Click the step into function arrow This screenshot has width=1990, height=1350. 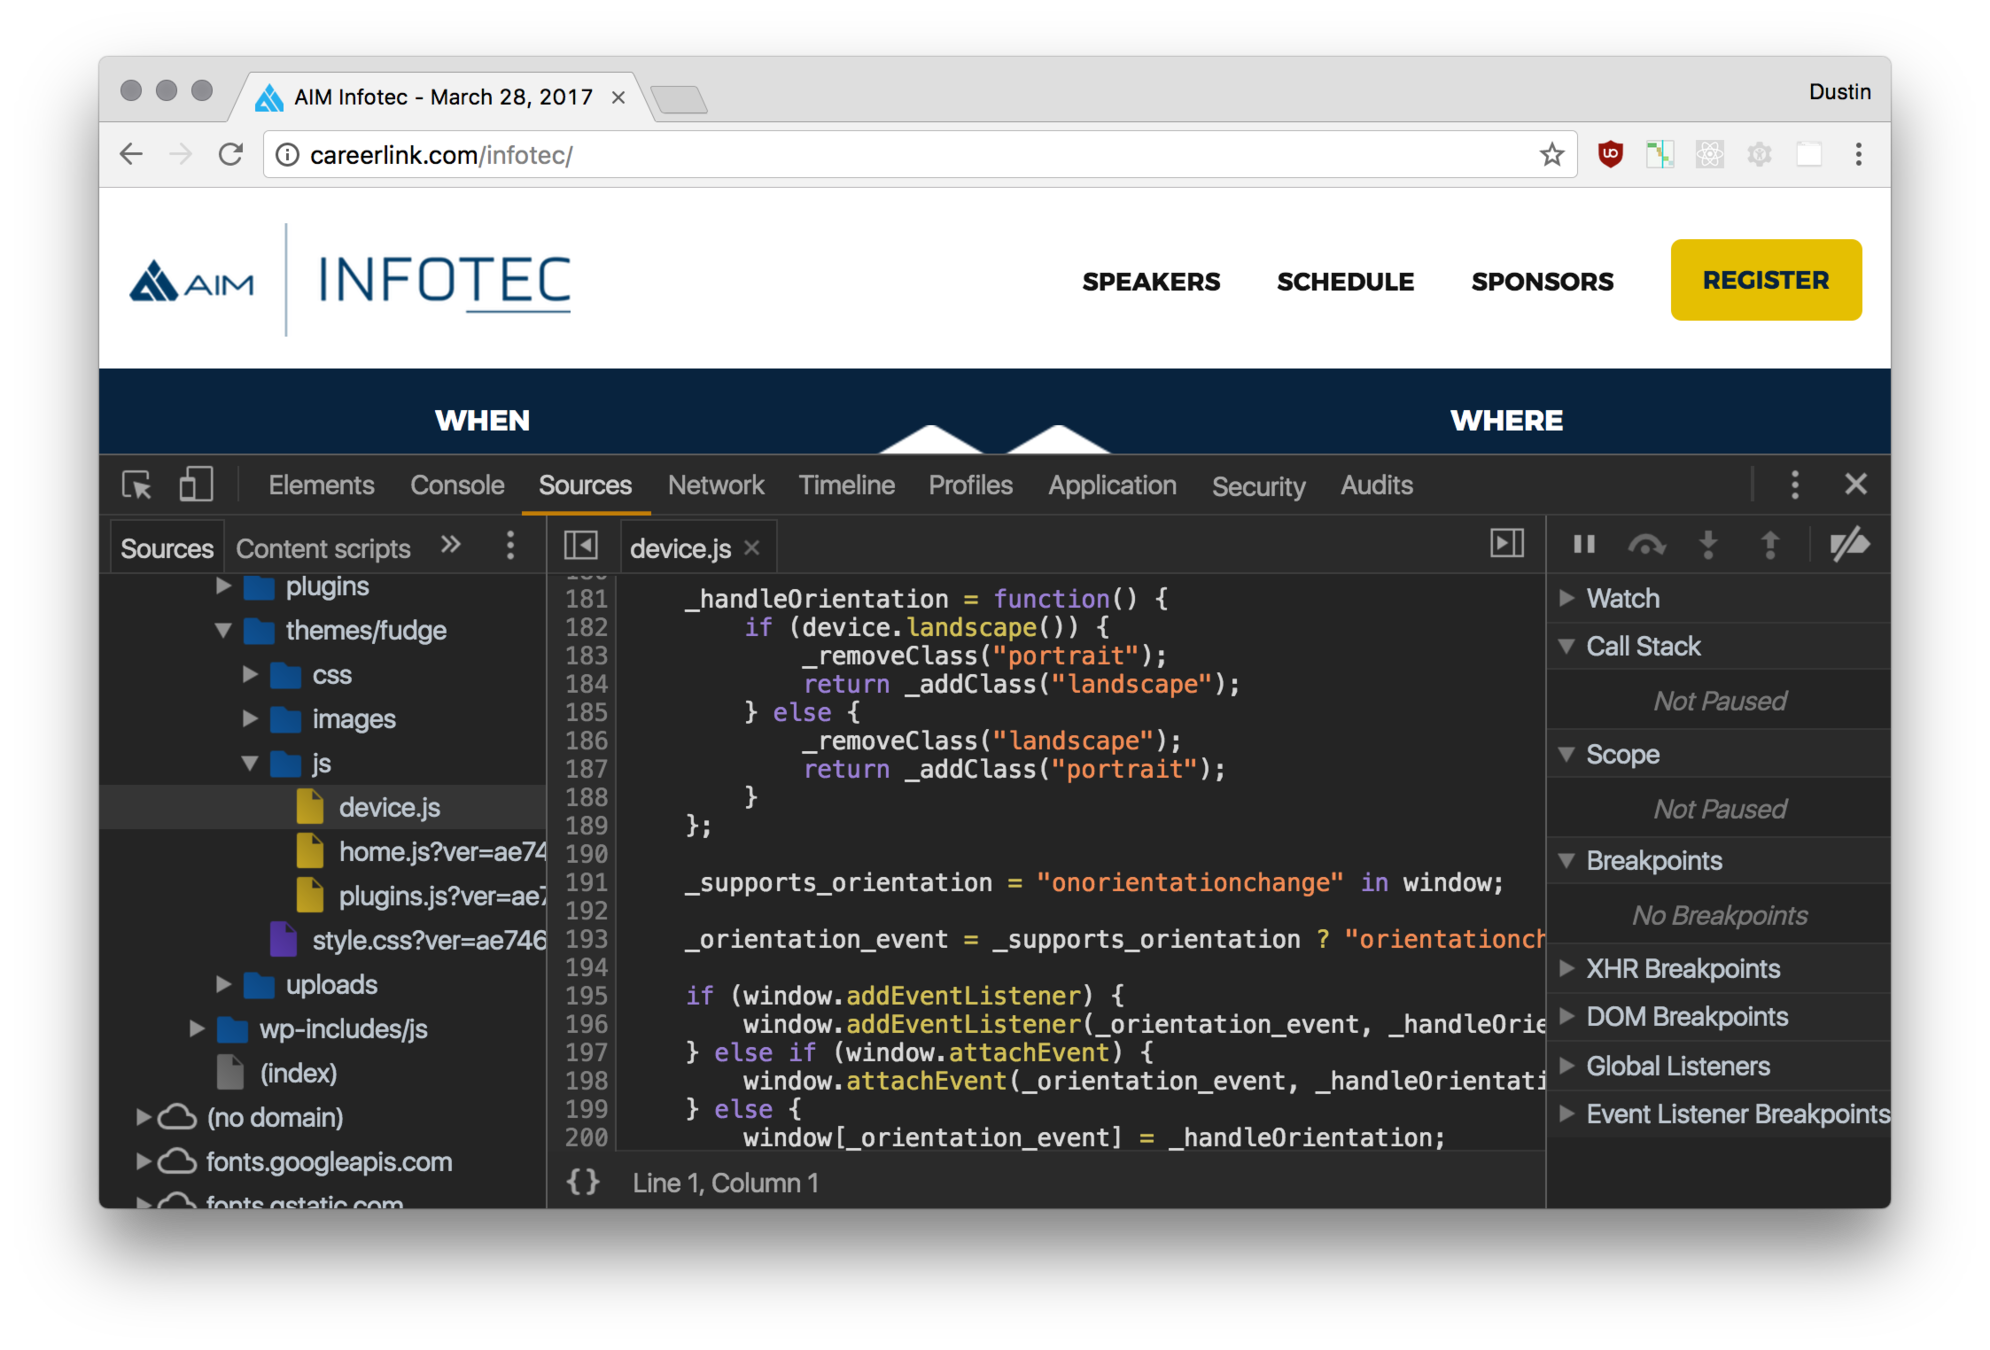click(1708, 545)
